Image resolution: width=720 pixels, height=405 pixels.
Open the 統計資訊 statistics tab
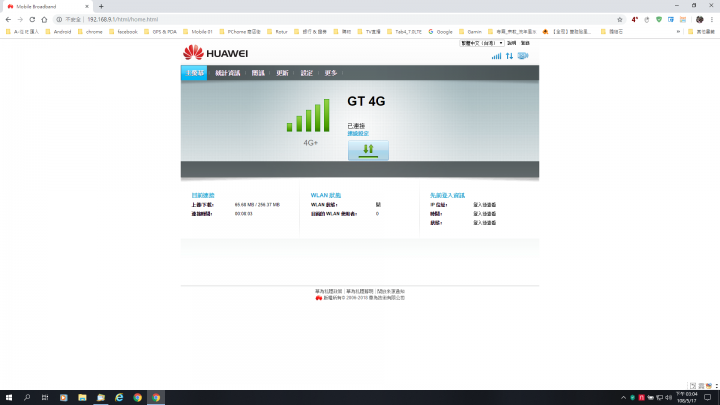click(227, 73)
